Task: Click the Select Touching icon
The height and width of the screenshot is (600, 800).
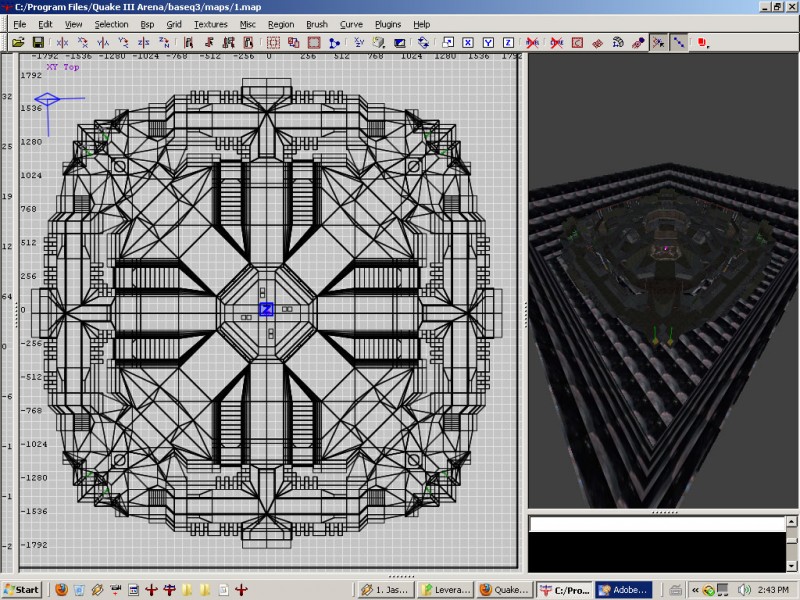Action: click(x=208, y=42)
